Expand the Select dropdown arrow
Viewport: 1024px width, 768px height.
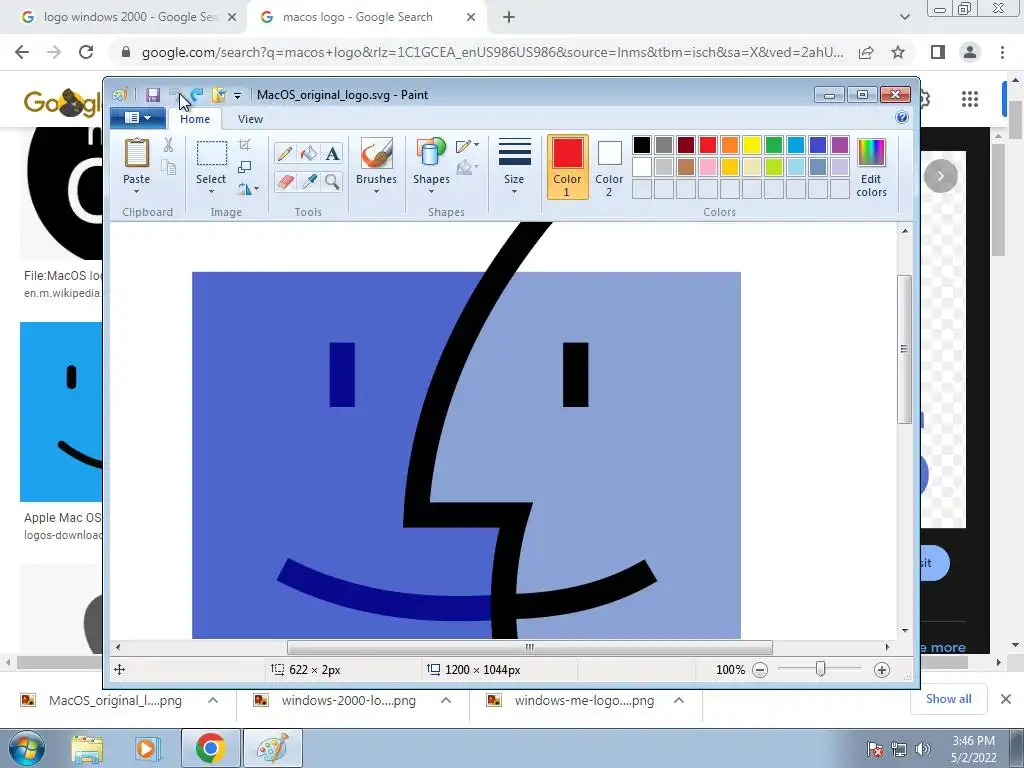tap(211, 191)
